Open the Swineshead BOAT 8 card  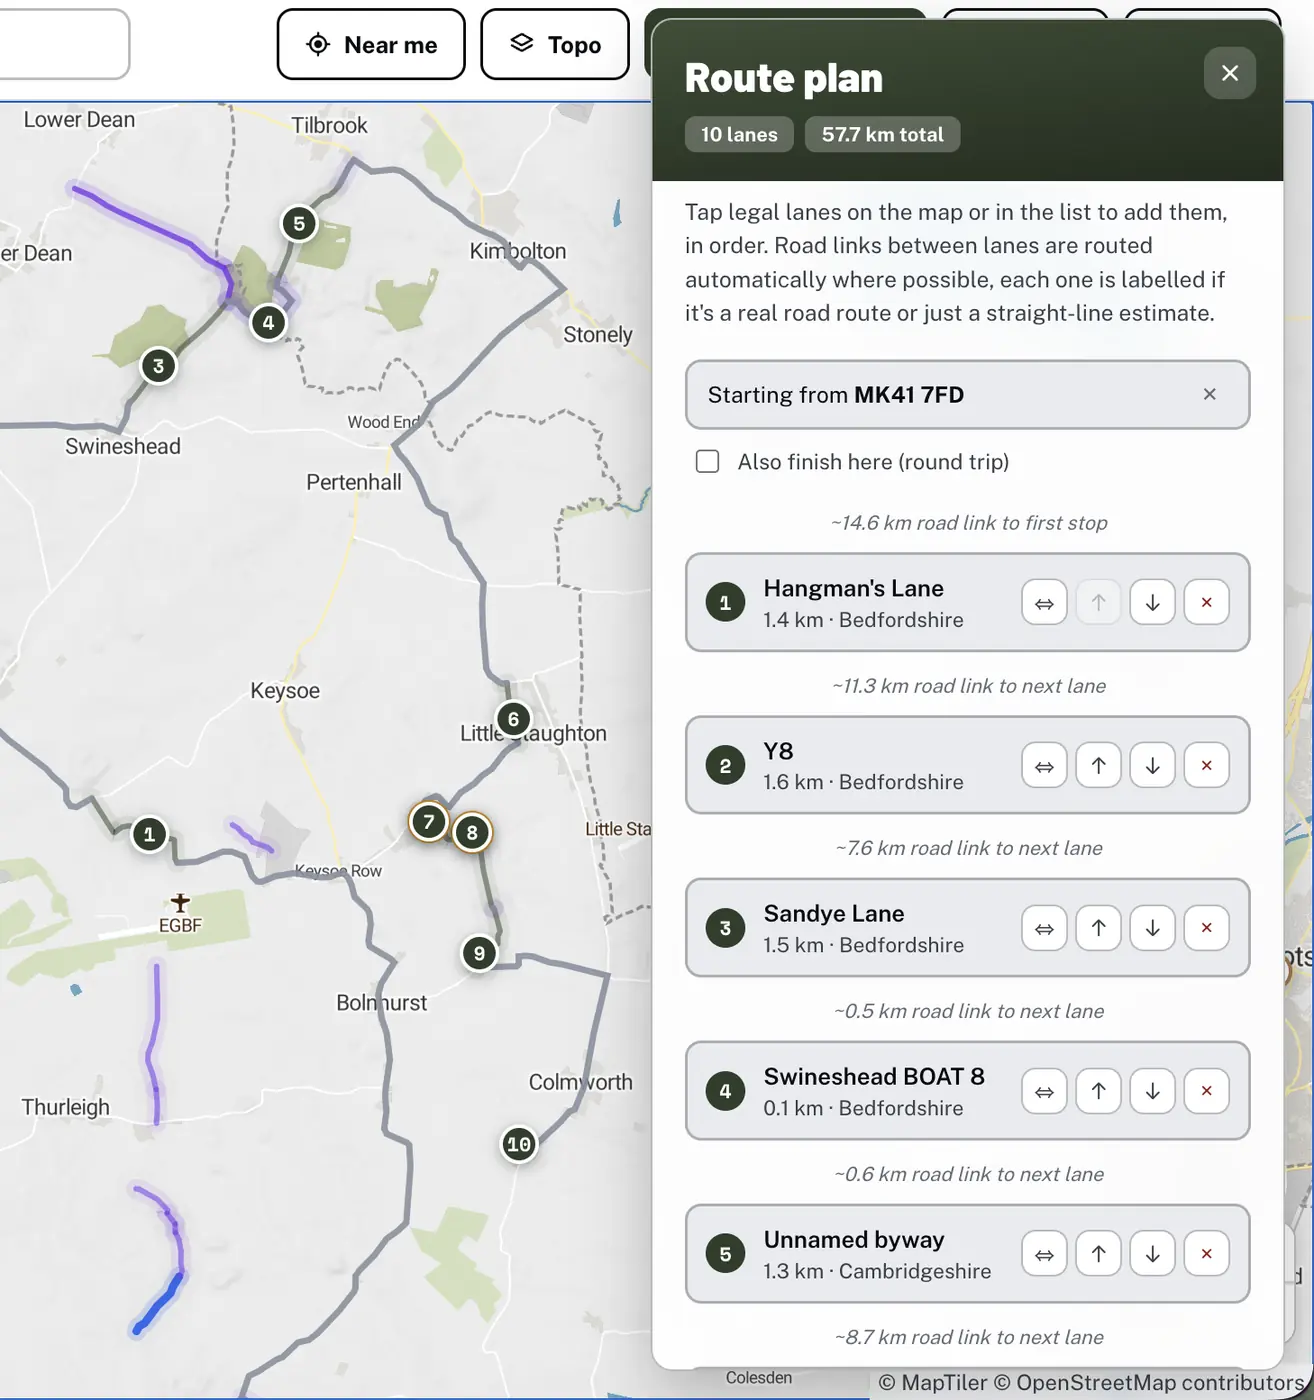click(967, 1092)
